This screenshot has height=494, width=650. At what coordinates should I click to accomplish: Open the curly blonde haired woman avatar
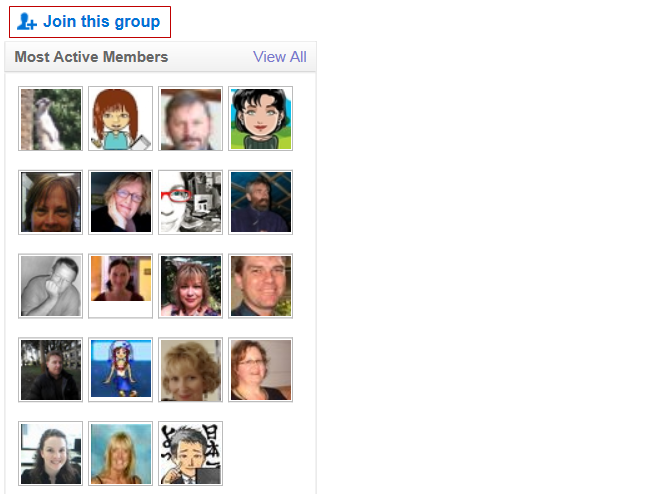point(191,370)
